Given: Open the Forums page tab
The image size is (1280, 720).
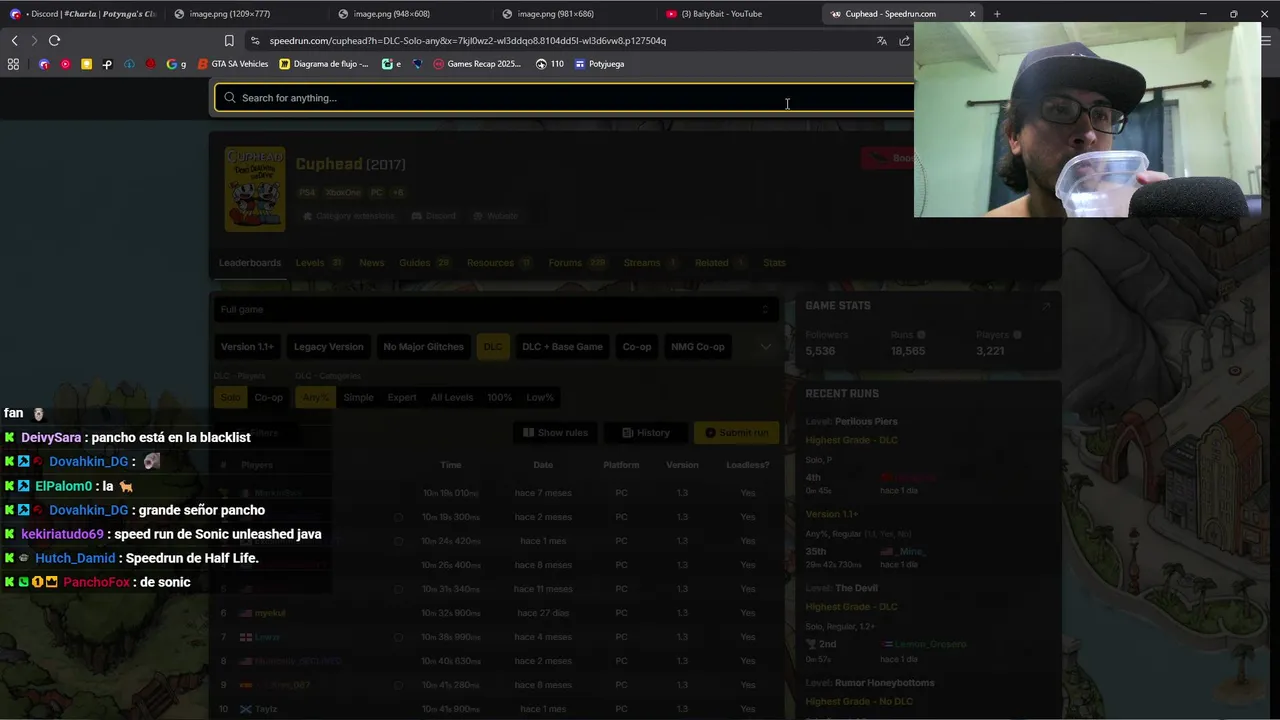Looking at the screenshot, I should (577, 263).
